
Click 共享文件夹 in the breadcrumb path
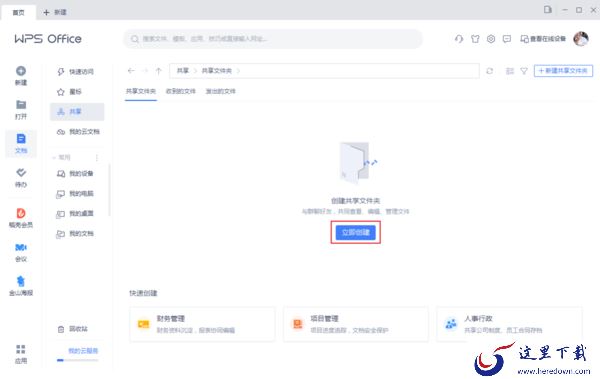pyautogui.click(x=217, y=71)
